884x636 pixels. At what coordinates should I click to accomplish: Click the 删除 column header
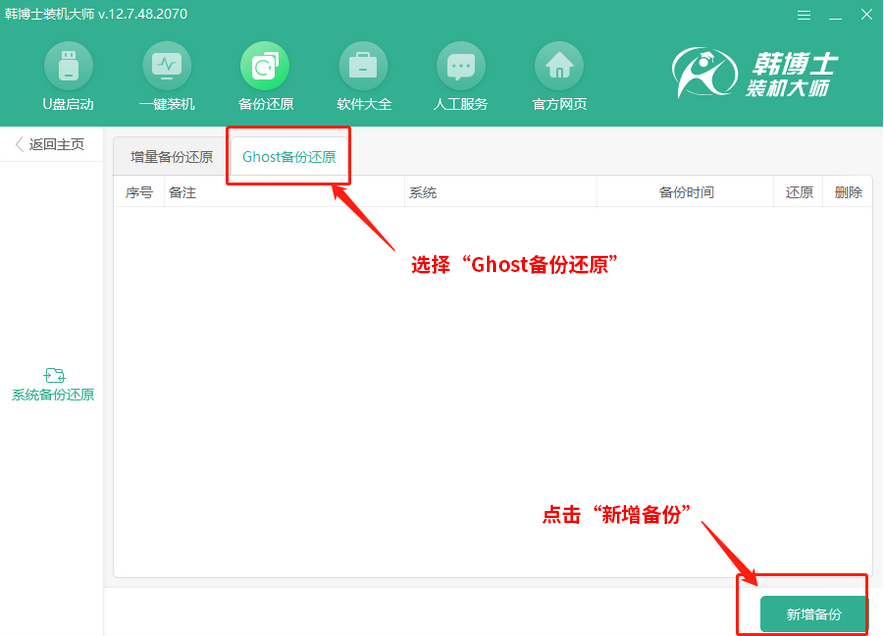coord(847,192)
